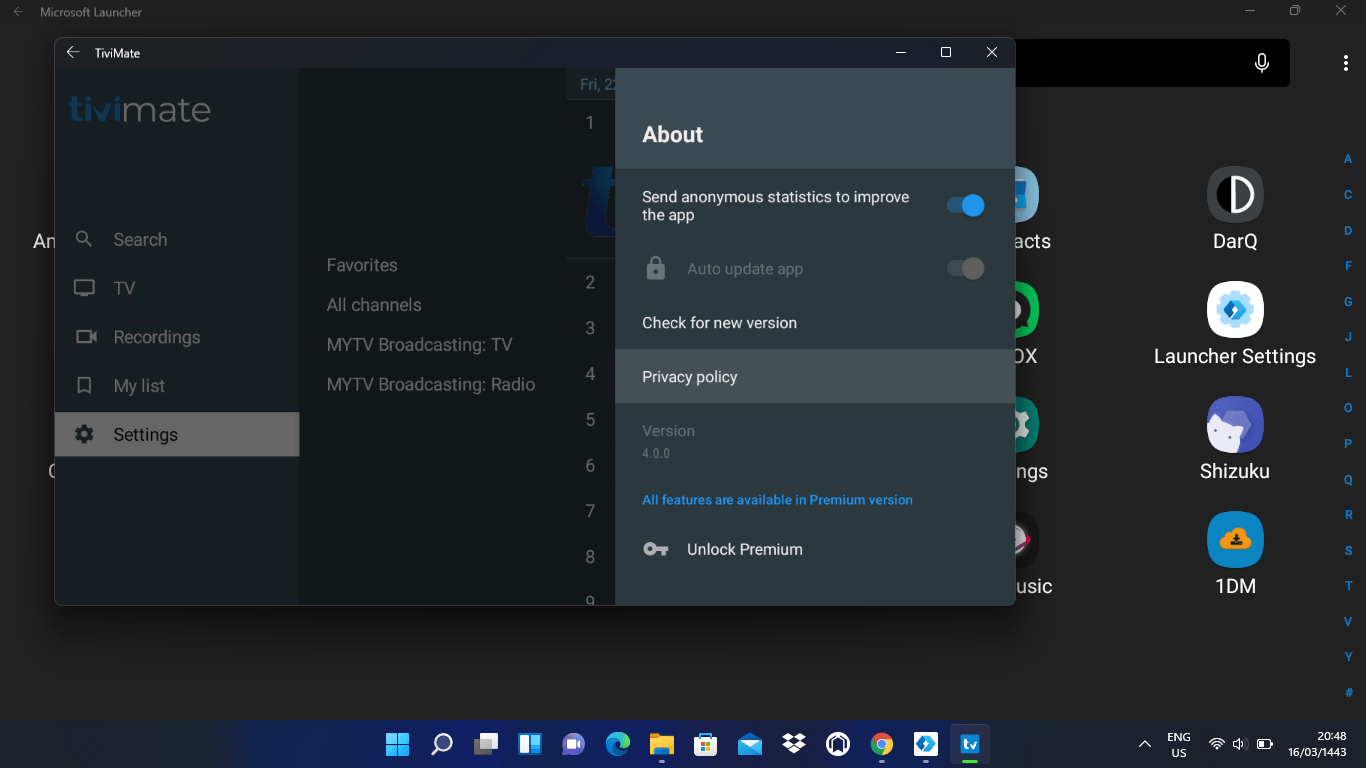Open My list in the TiviMate sidebar

coord(177,386)
